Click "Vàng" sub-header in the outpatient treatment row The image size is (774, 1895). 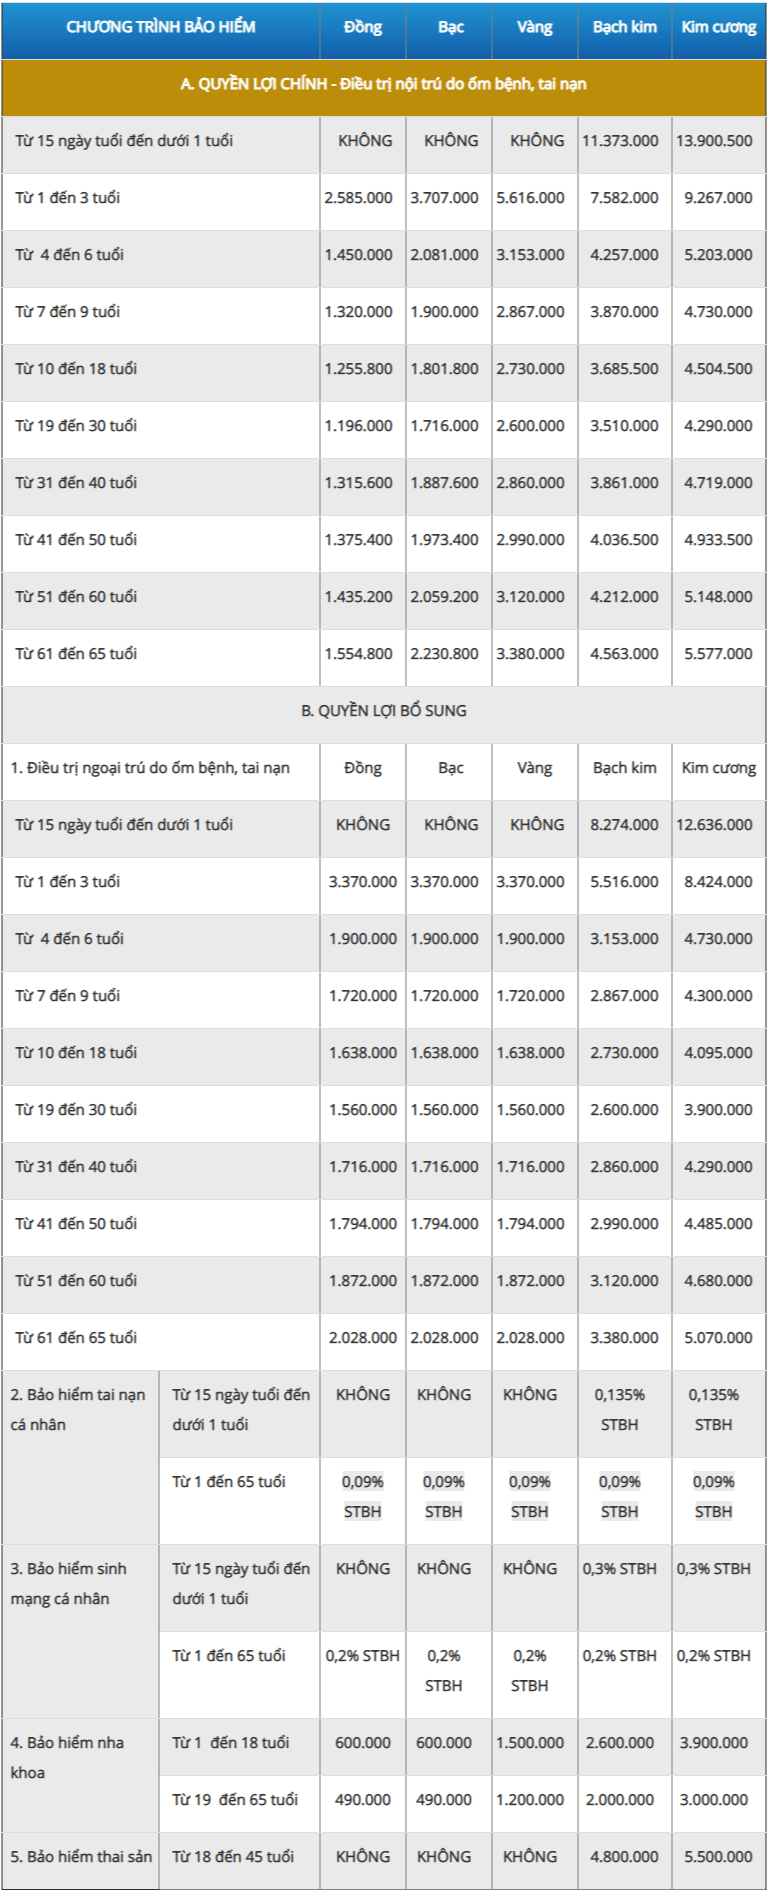(535, 768)
